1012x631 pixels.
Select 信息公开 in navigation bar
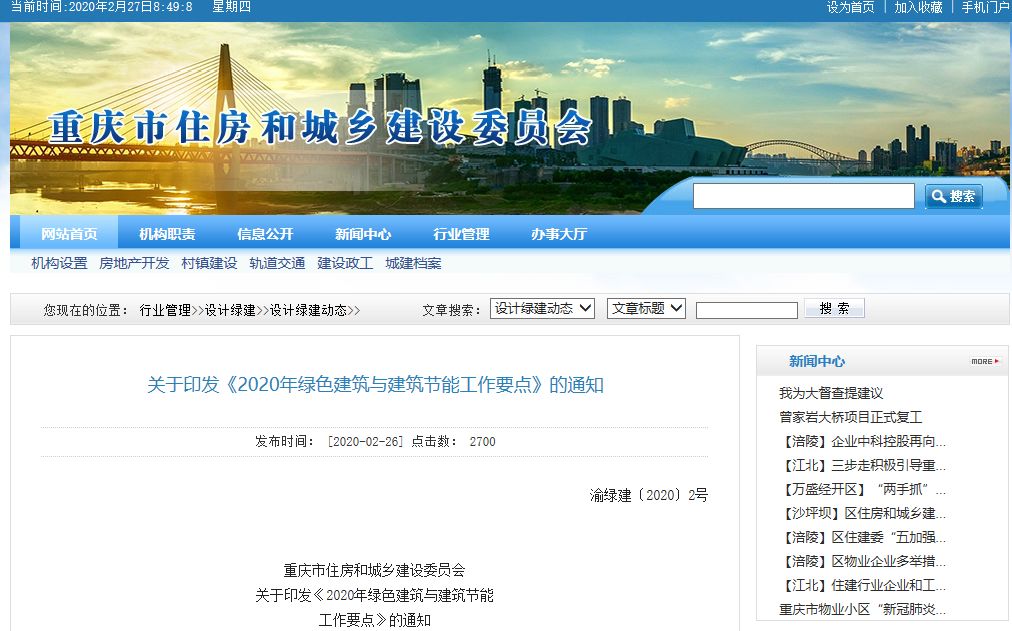pyautogui.click(x=265, y=234)
